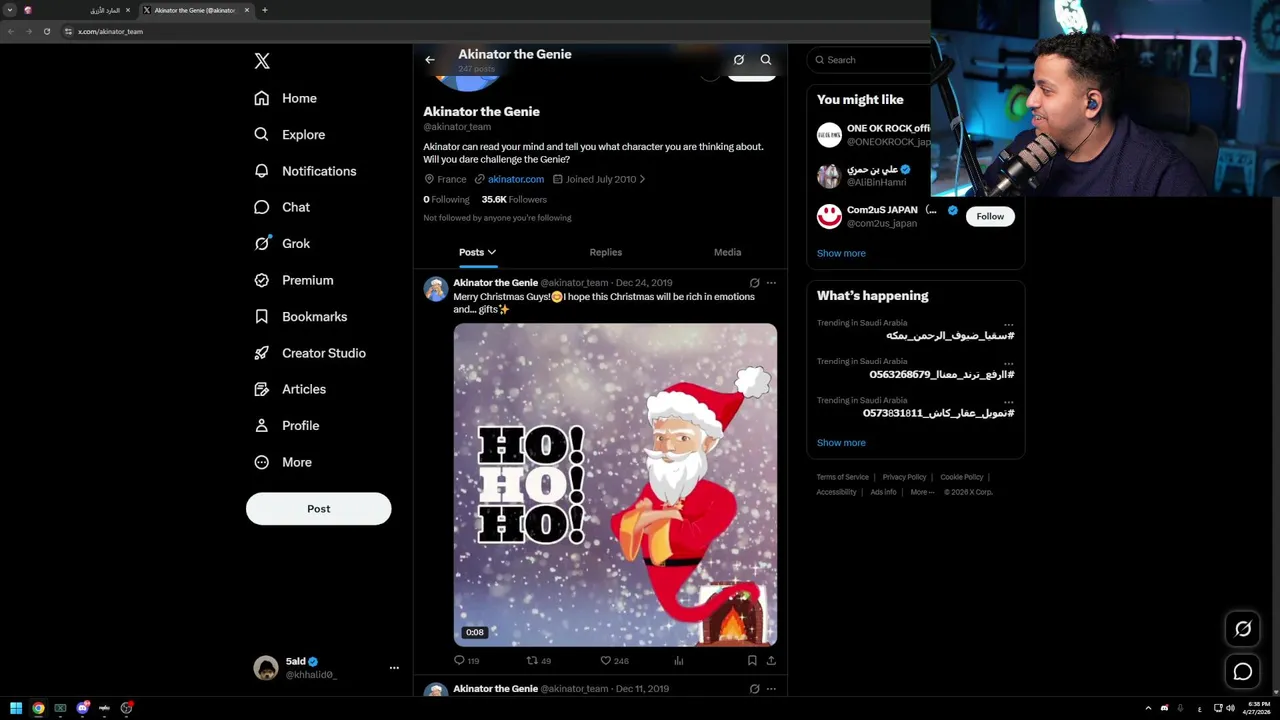Share the Christmas post
The width and height of the screenshot is (1280, 720).
click(x=771, y=661)
